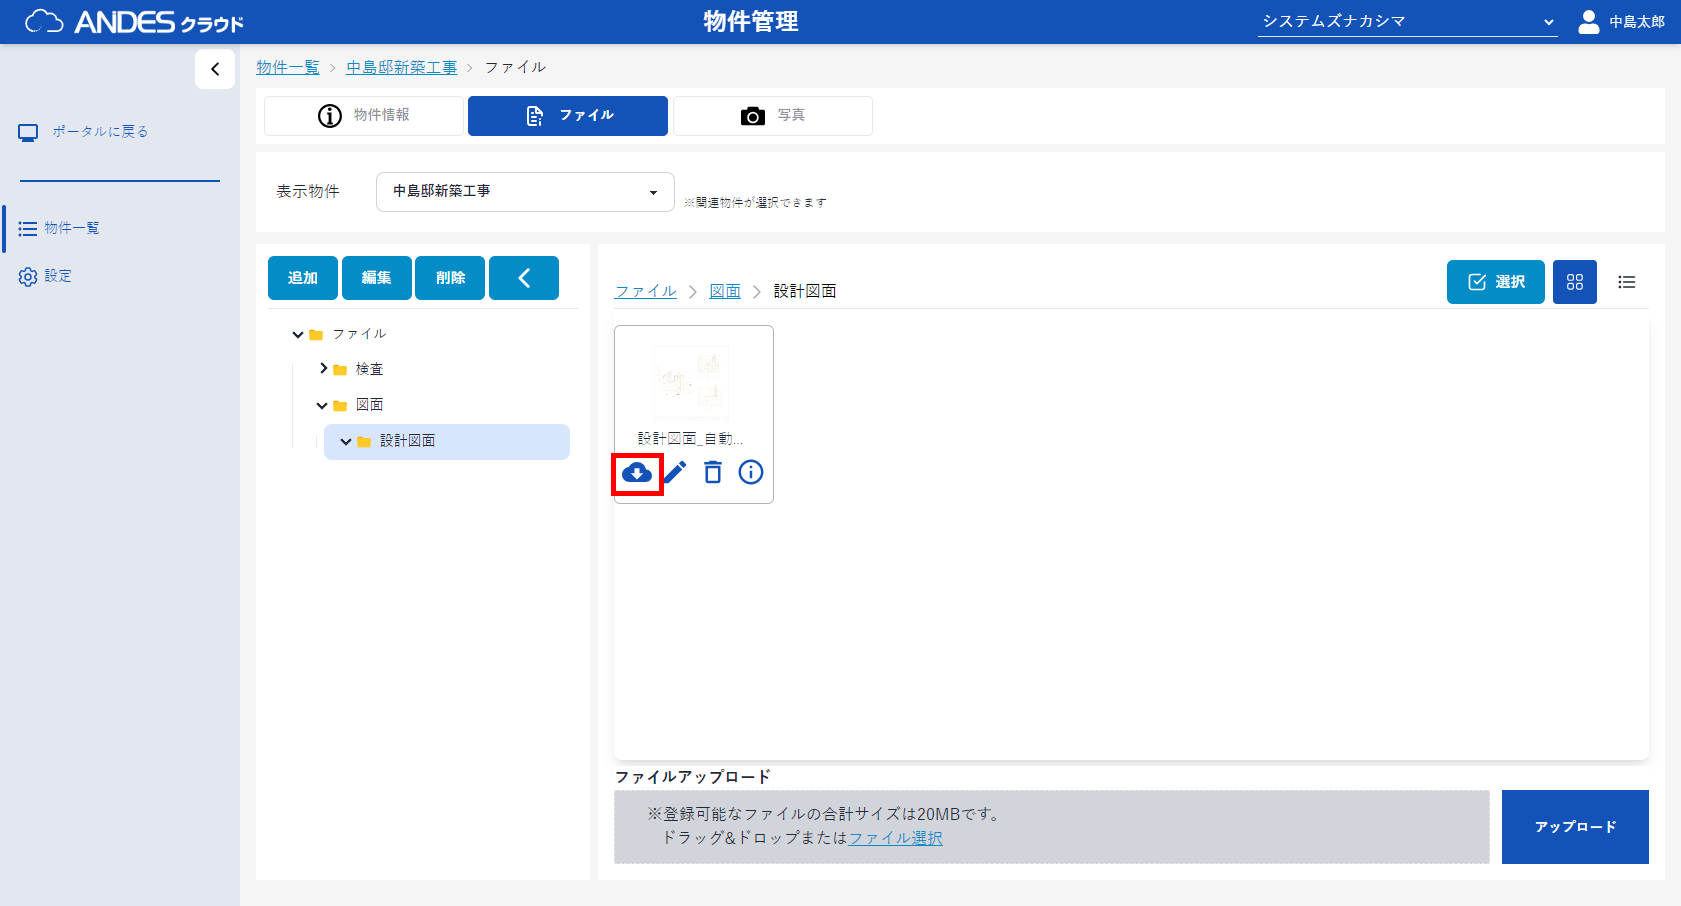The width and height of the screenshot is (1681, 906).
Task: Select the 設計図面 file thumbnail
Action: click(692, 383)
